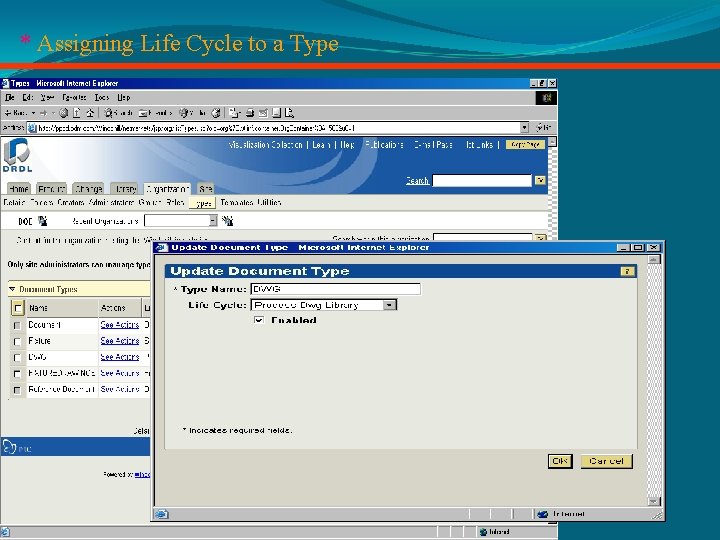
Task: Click the browser Home icon in toolbar
Action: tap(90, 113)
